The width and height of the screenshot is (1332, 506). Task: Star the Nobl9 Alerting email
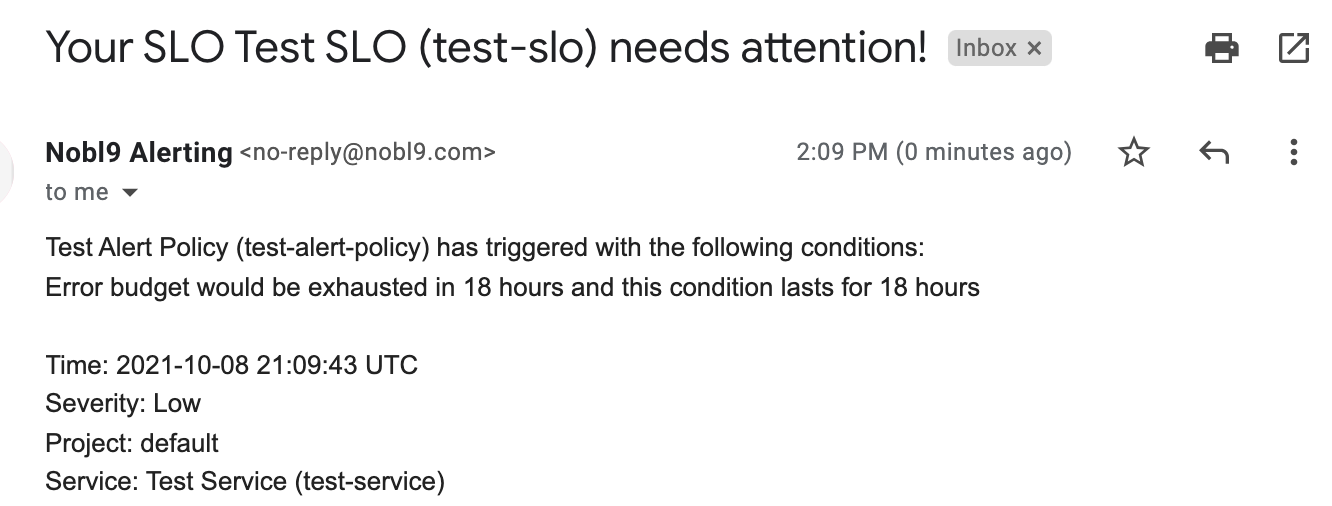point(1134,153)
